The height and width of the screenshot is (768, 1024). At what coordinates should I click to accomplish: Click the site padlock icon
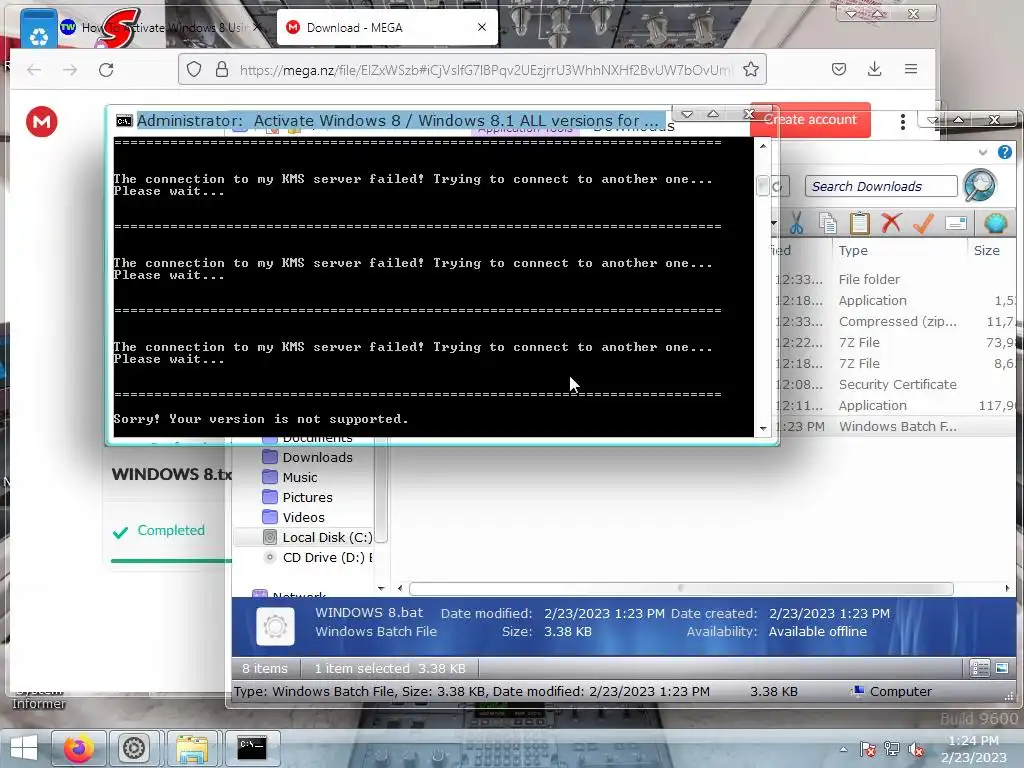pos(222,69)
